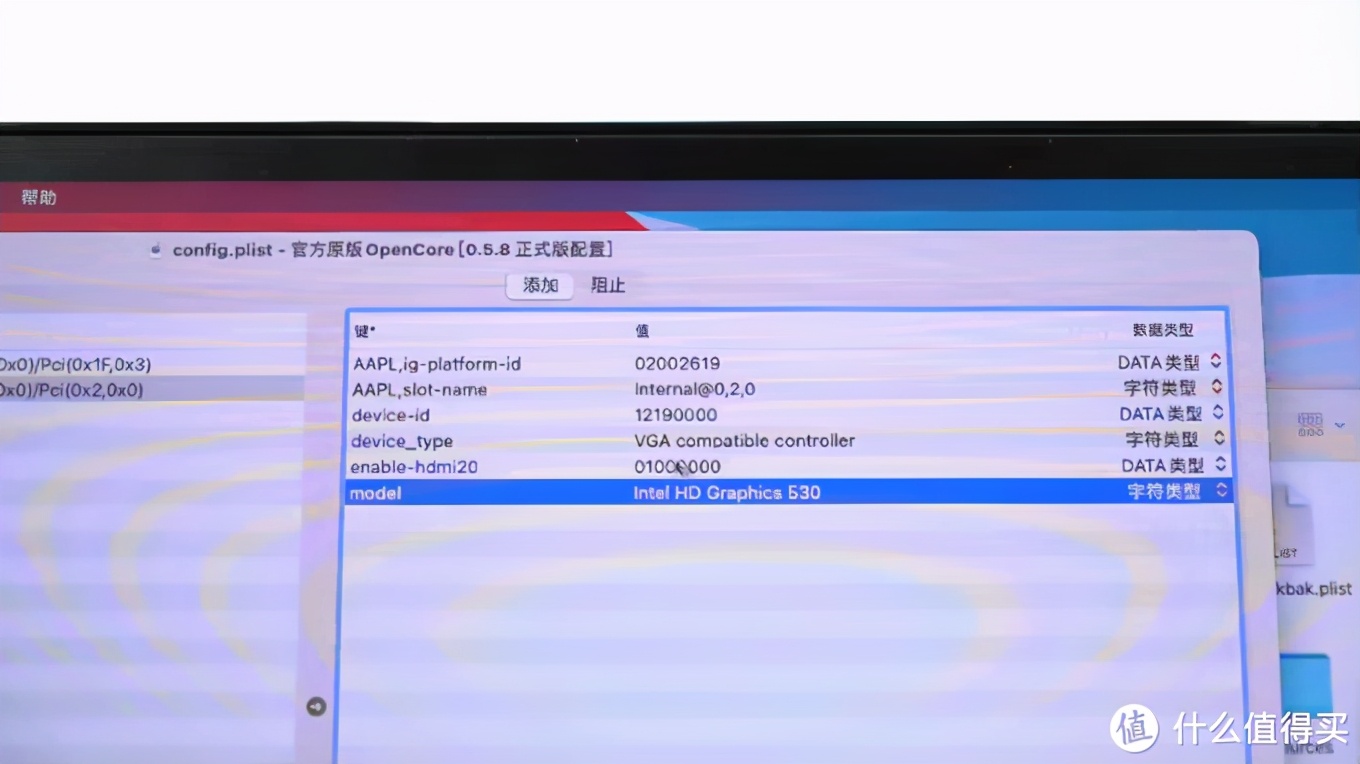
Task: Open data type dropdown for device_type
Action: (1219, 438)
